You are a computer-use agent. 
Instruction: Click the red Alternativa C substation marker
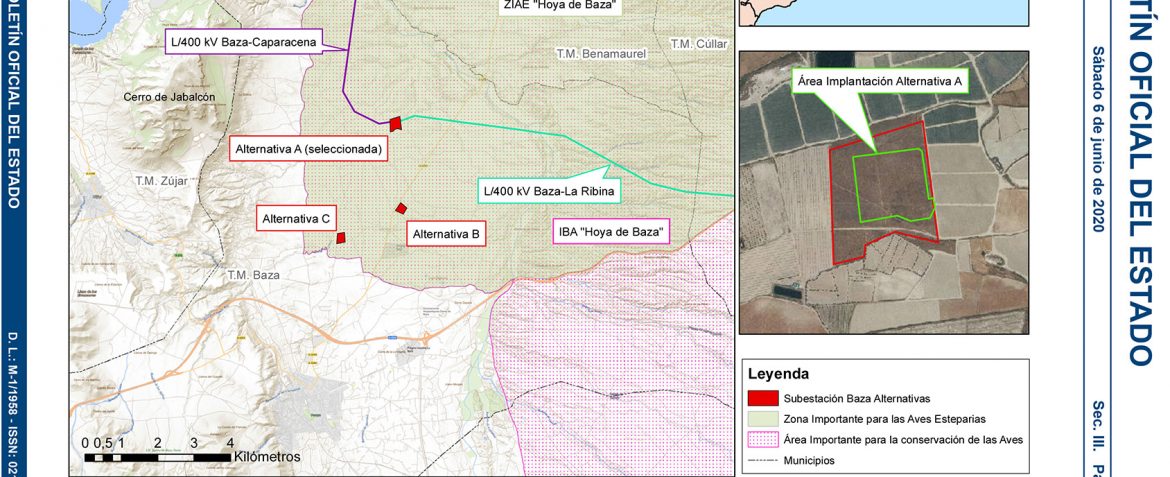[341, 238]
